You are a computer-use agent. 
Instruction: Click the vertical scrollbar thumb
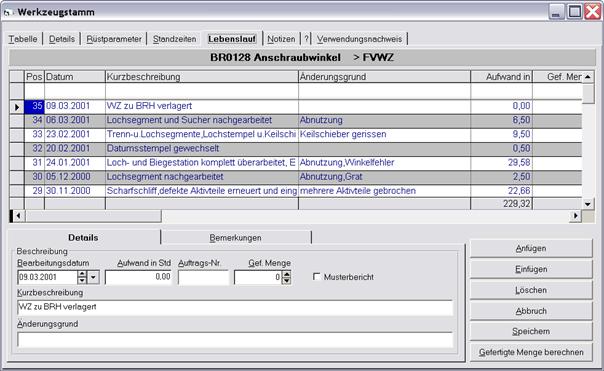(x=588, y=94)
